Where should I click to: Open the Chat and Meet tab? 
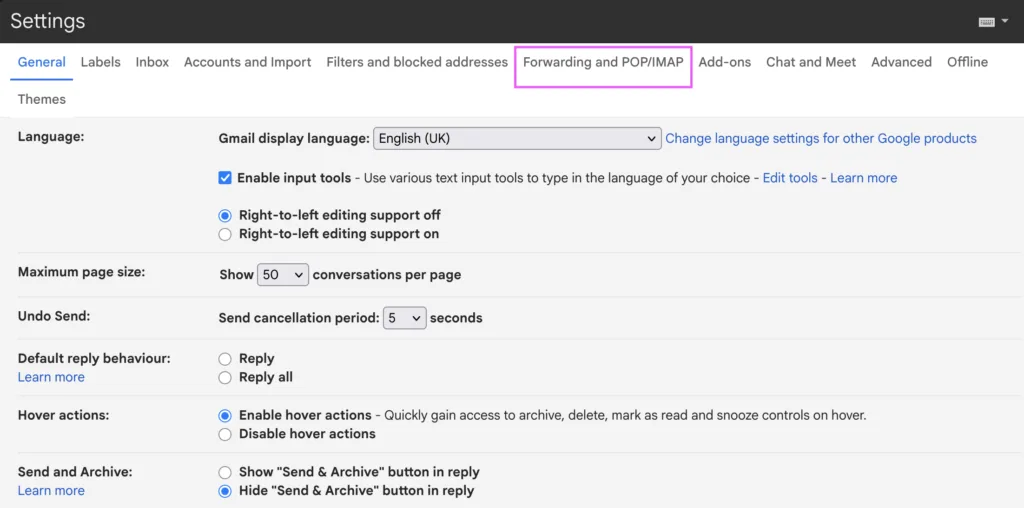tap(811, 62)
